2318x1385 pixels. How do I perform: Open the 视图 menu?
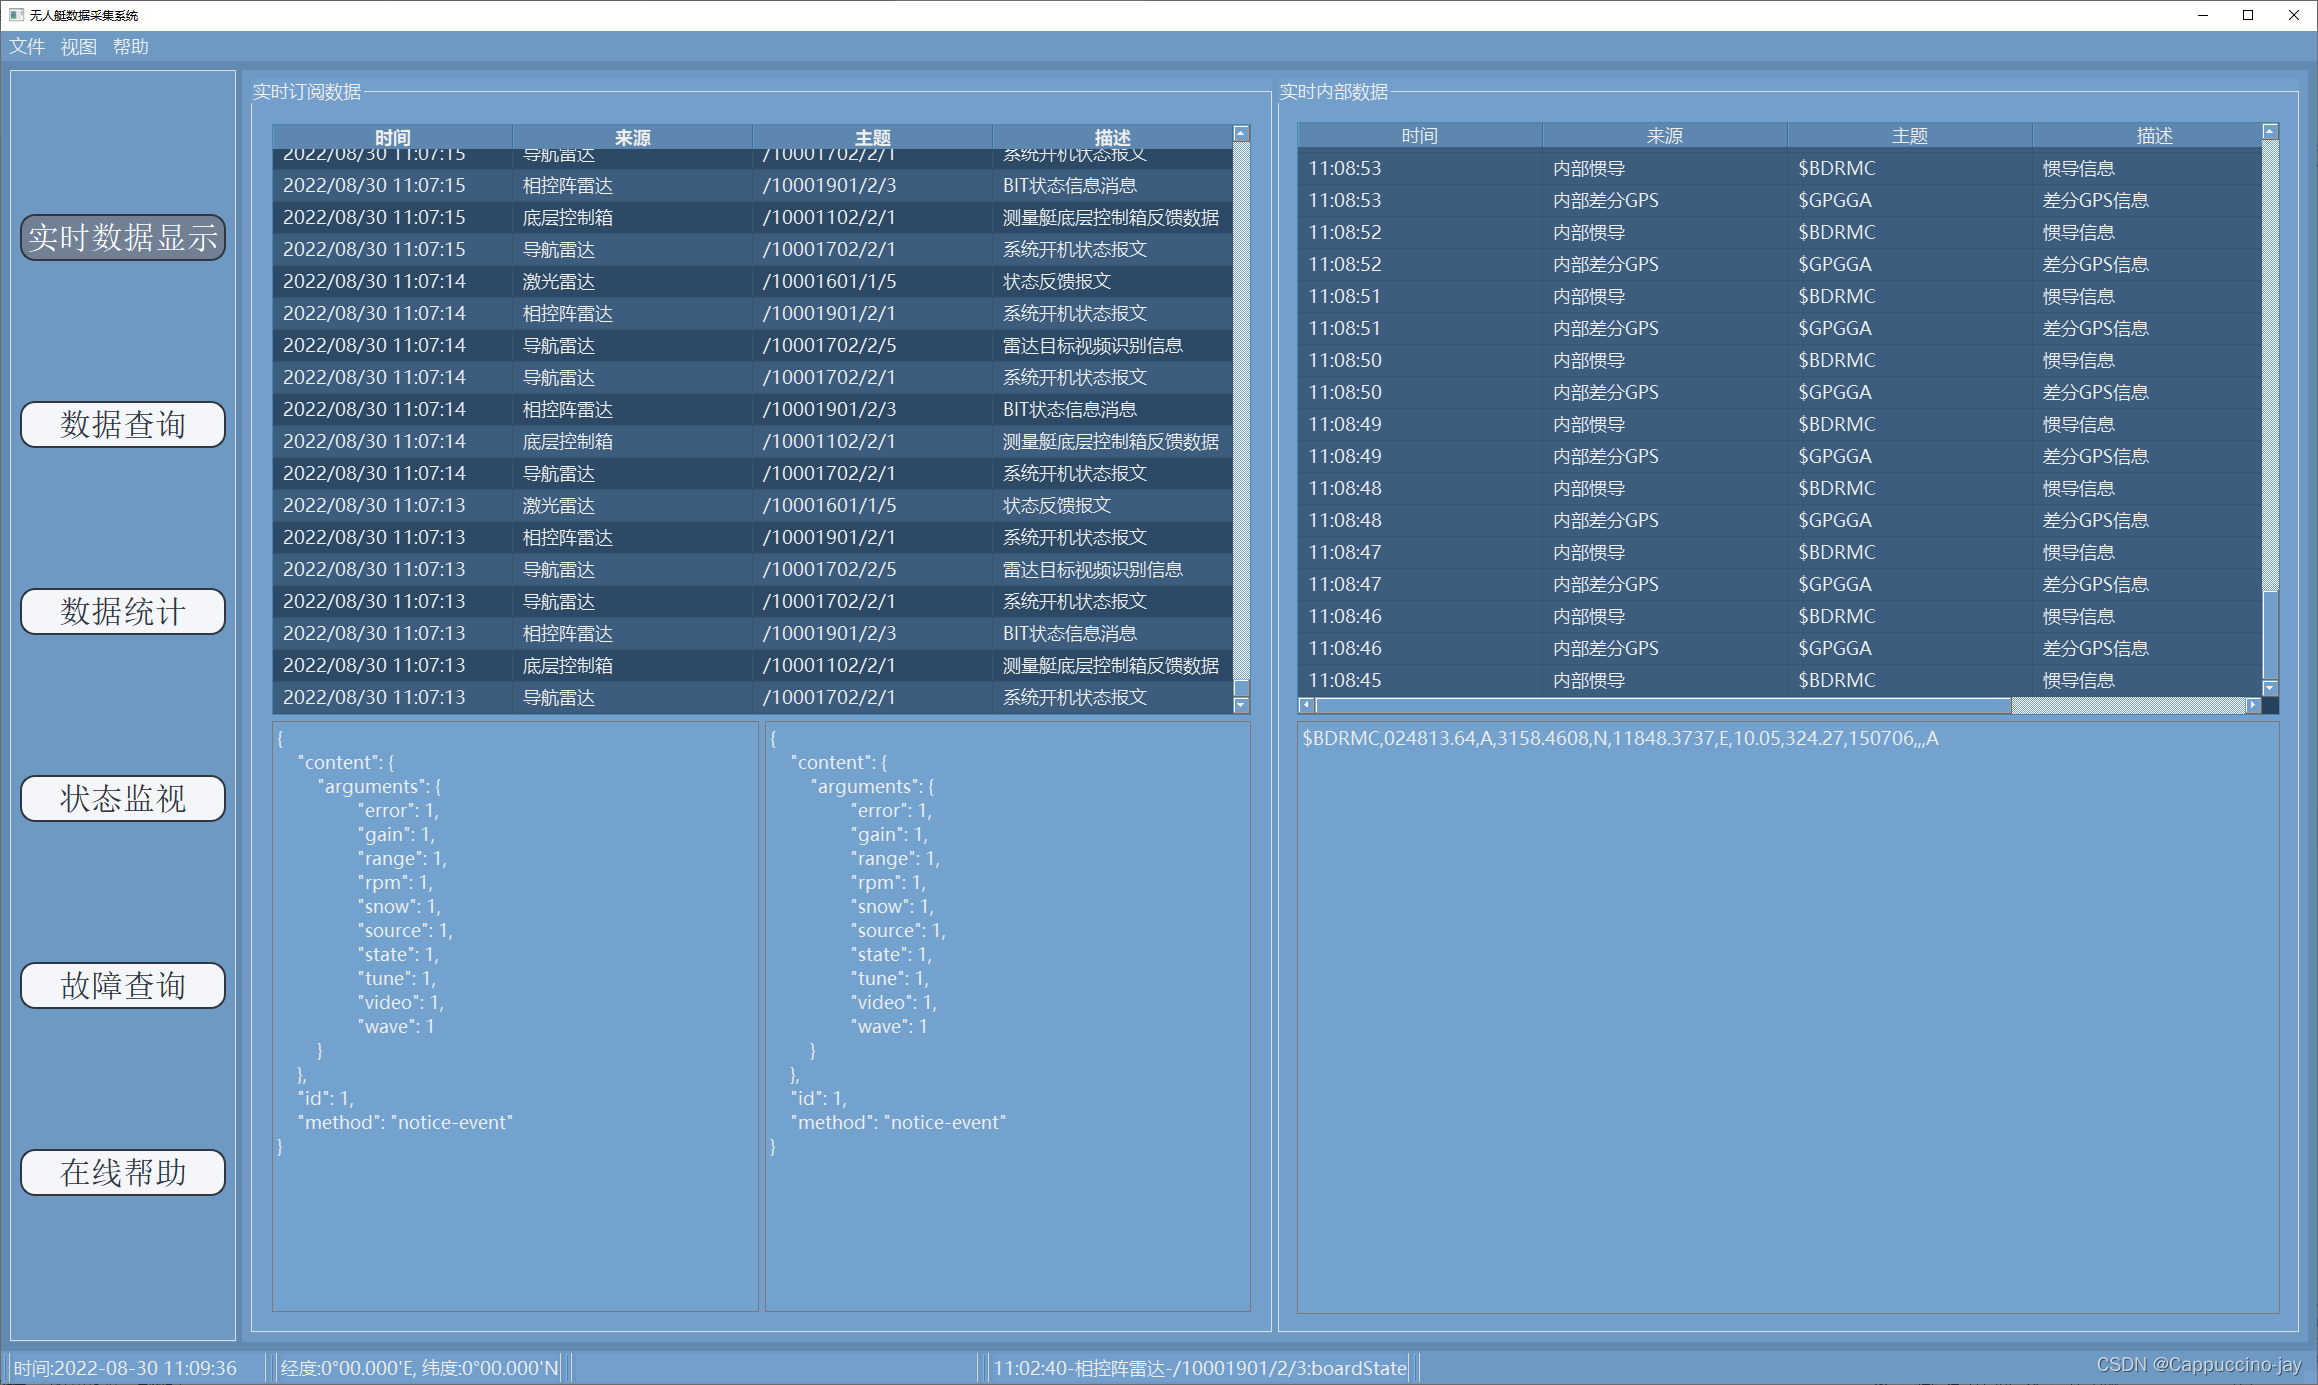point(79,47)
